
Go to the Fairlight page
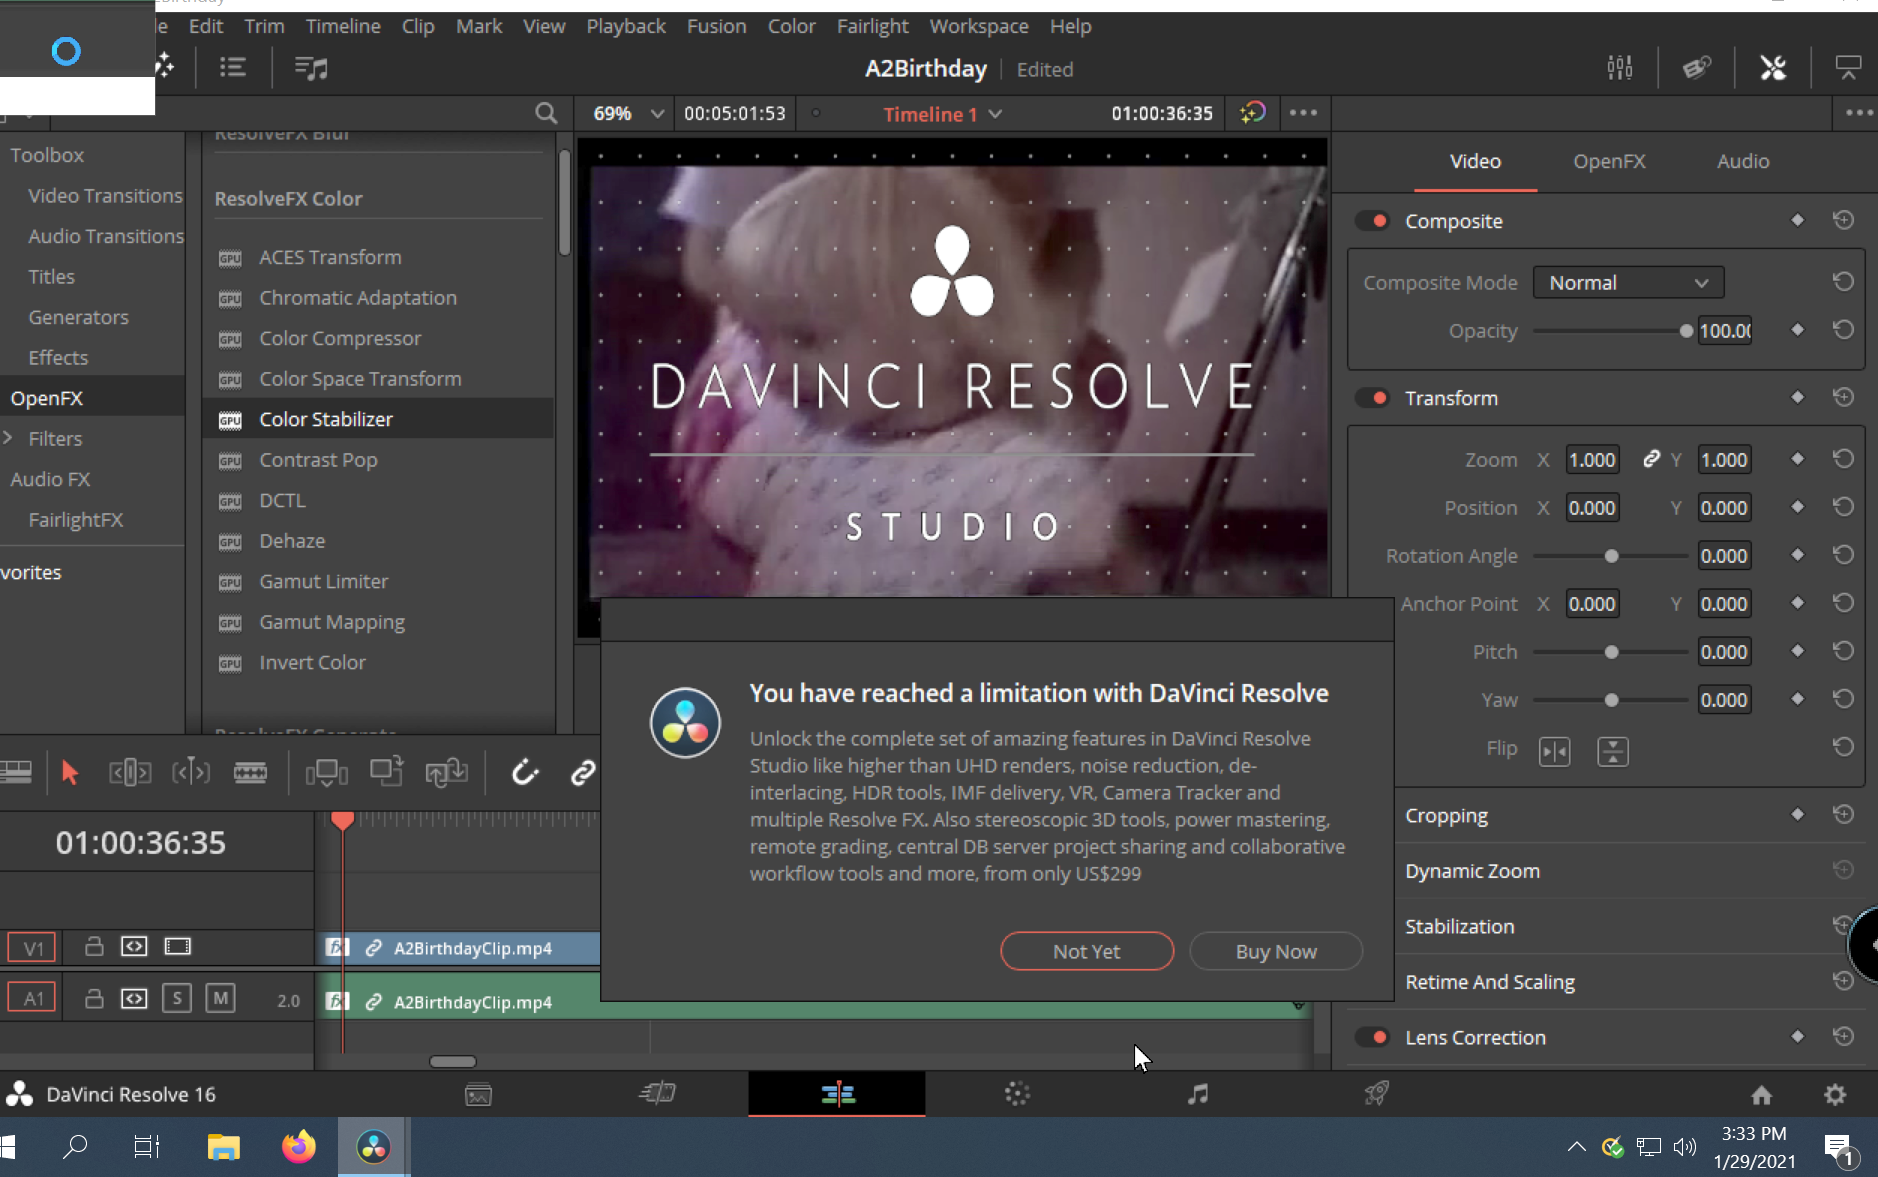point(1198,1094)
